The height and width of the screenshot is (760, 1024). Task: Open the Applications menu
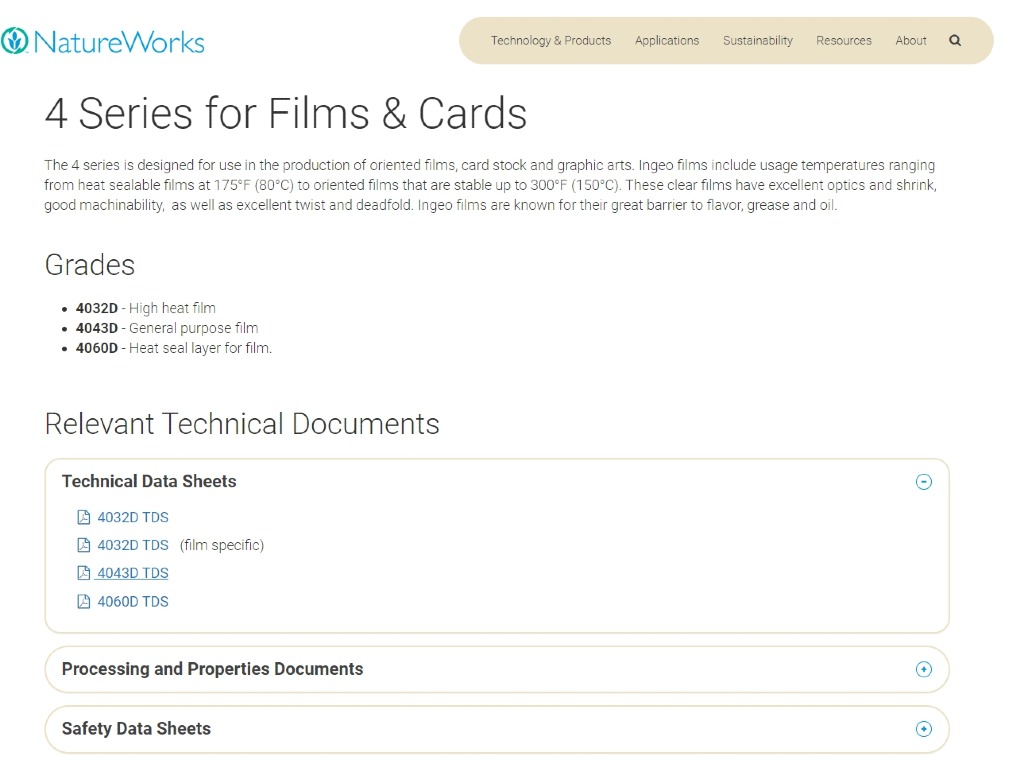pyautogui.click(x=667, y=41)
